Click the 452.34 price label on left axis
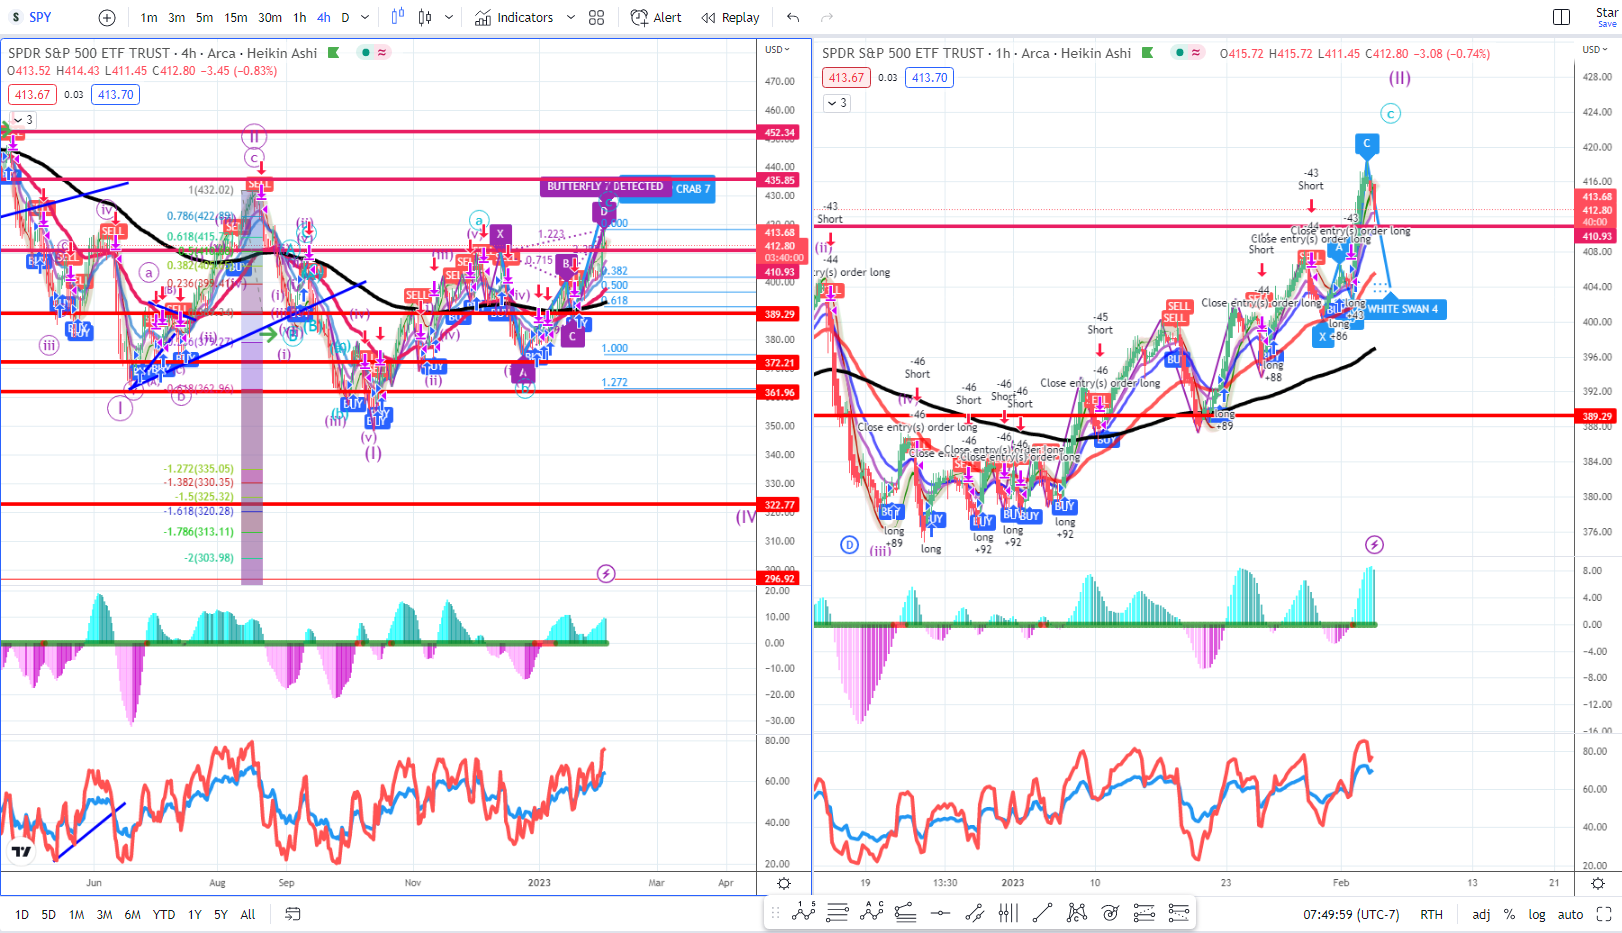This screenshot has width=1622, height=933. pos(780,132)
